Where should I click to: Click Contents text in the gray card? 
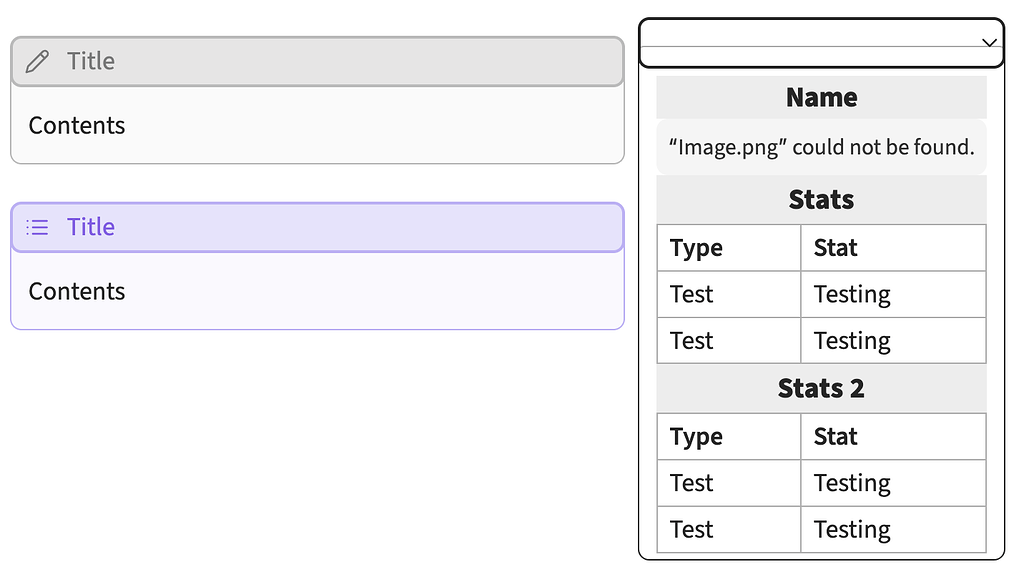(76, 125)
